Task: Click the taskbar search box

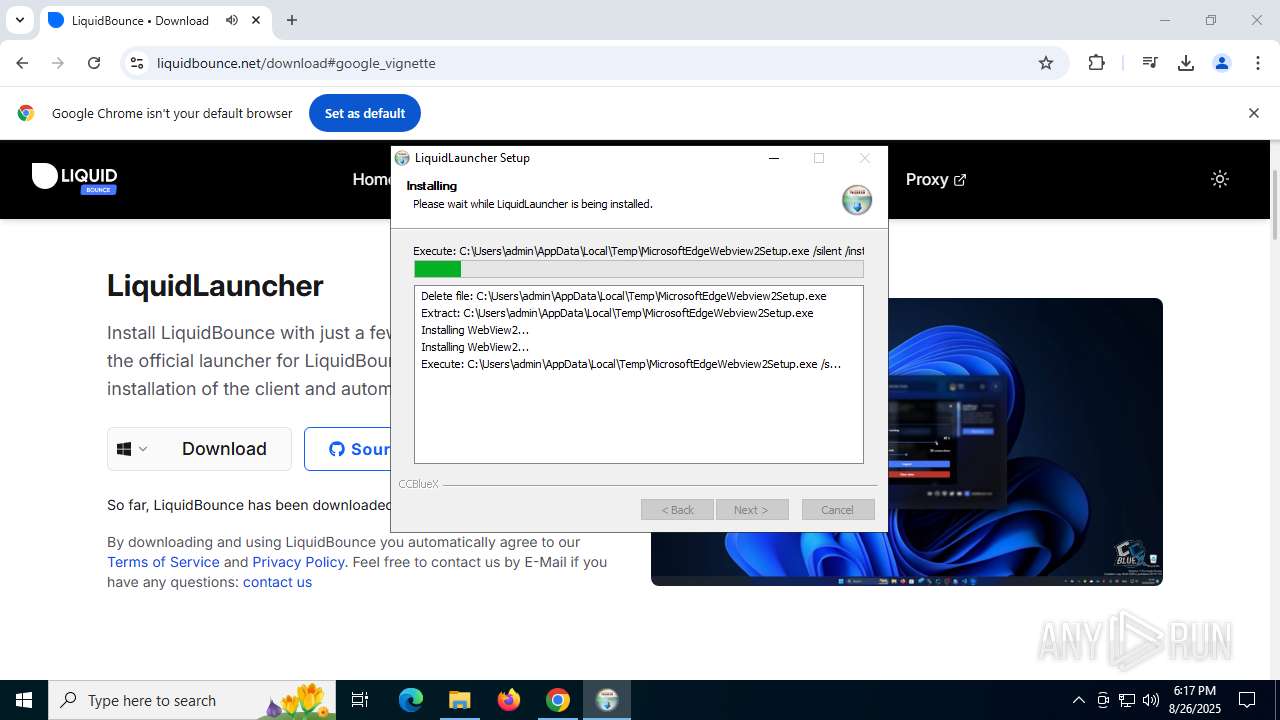Action: click(194, 700)
